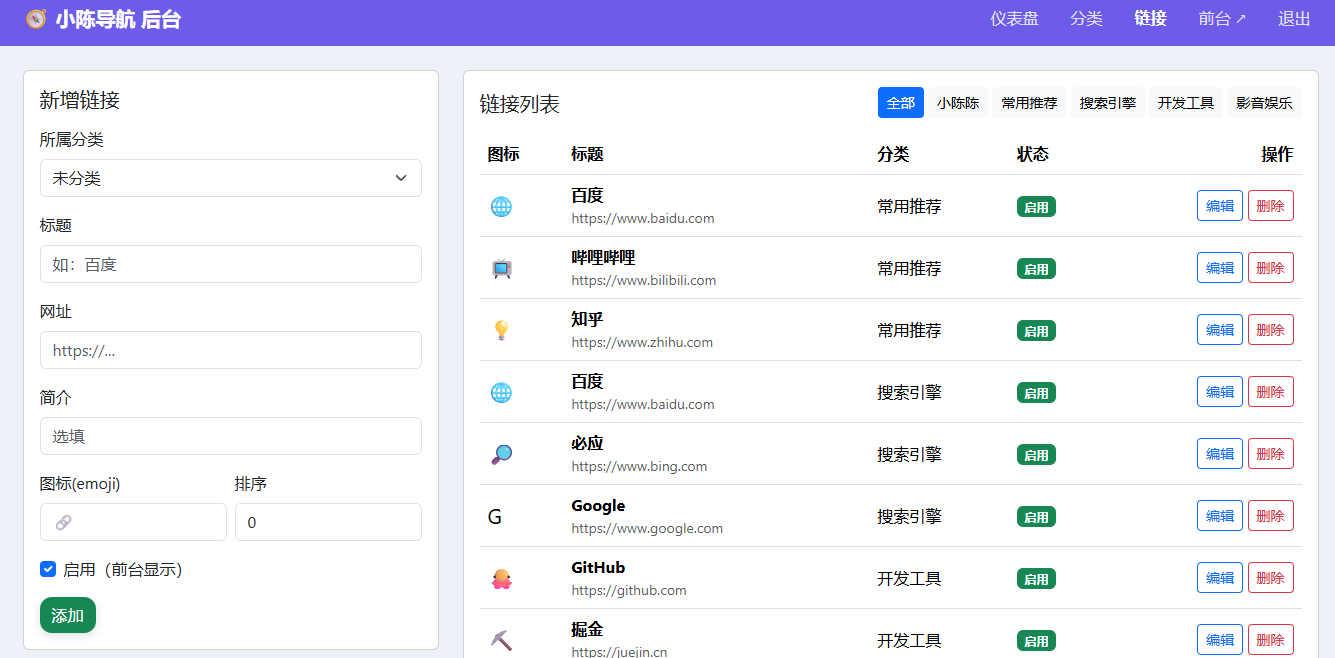Delete the GitHub link
Viewport: 1335px width, 658px height.
coord(1271,578)
